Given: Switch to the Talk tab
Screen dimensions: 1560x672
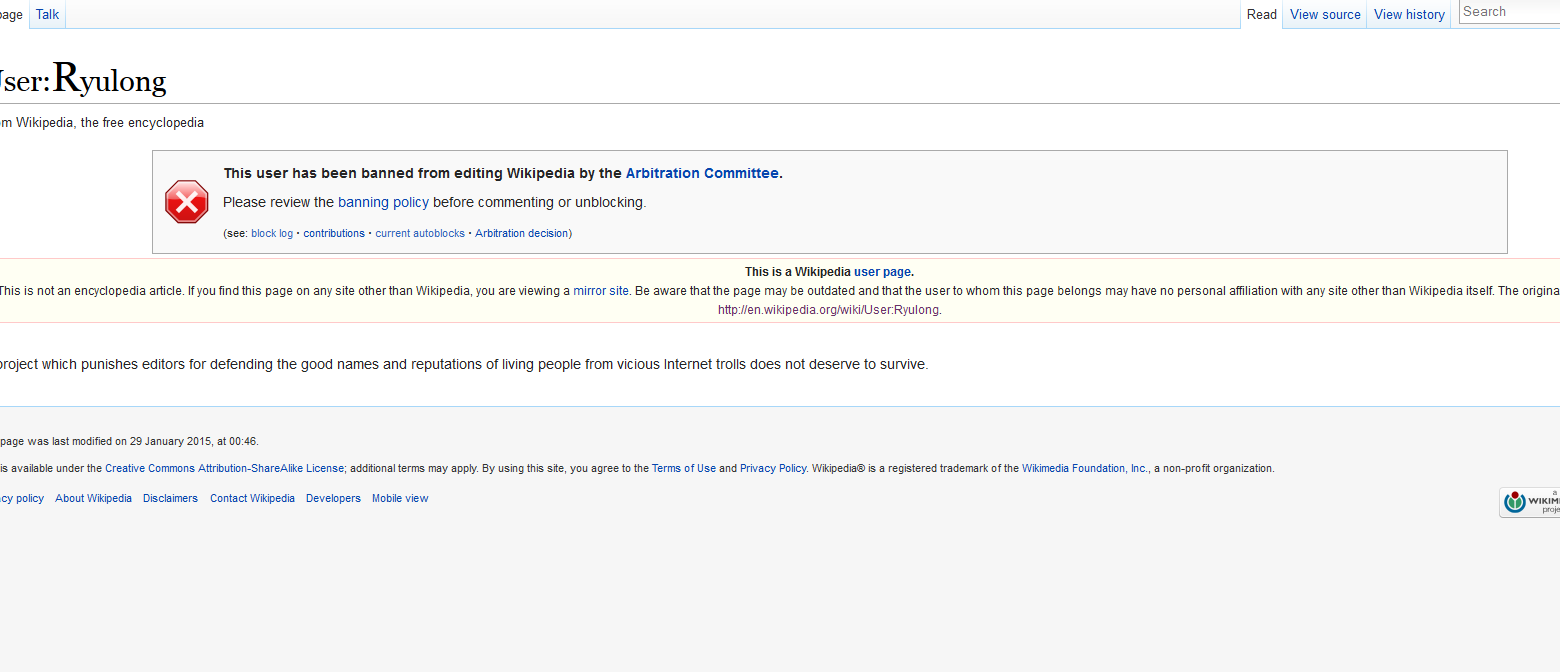Looking at the screenshot, I should (x=47, y=14).
